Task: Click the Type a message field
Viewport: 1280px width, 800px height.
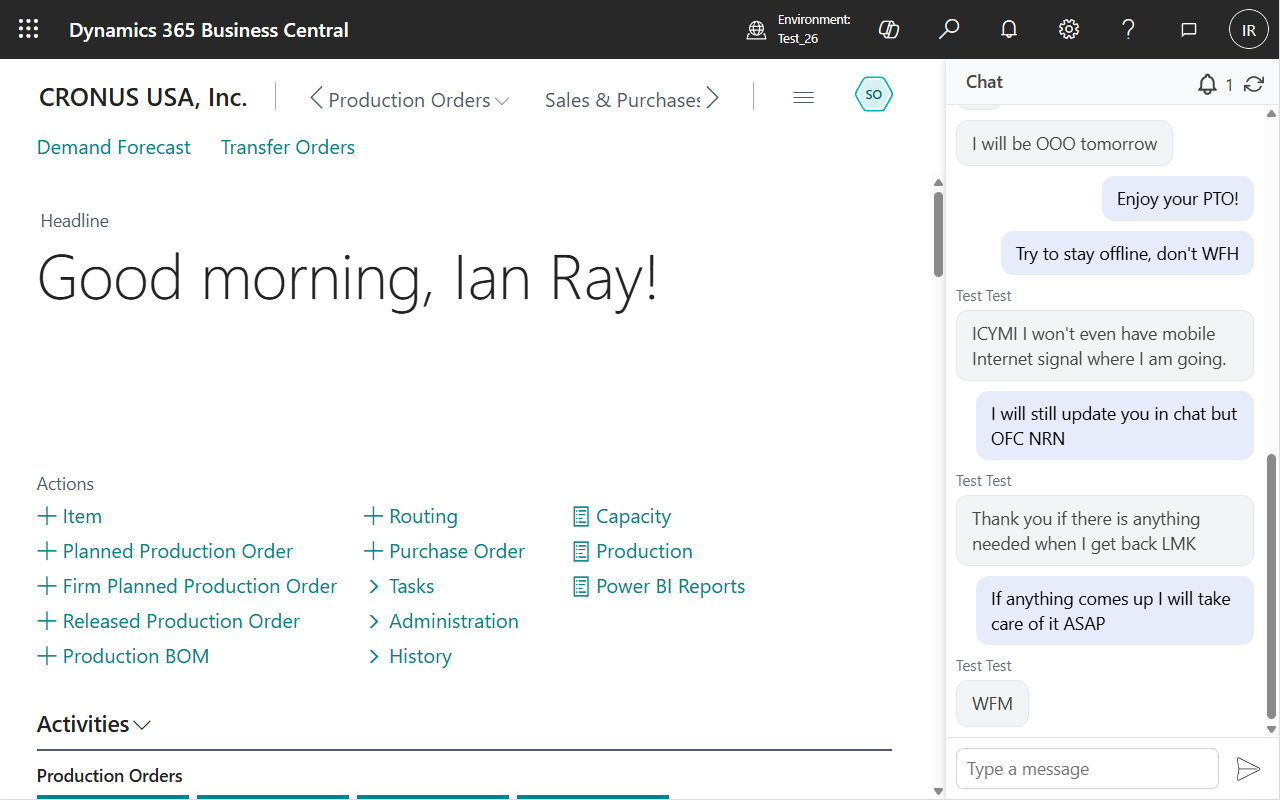Action: 1086,769
